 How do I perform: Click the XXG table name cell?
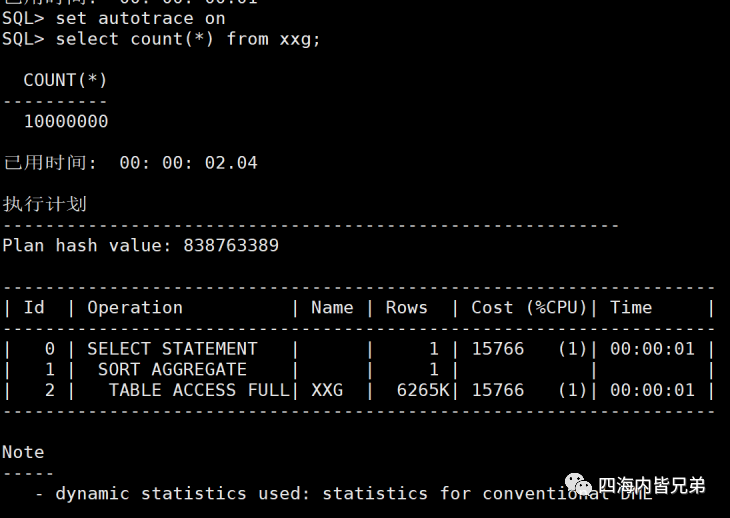point(327,390)
